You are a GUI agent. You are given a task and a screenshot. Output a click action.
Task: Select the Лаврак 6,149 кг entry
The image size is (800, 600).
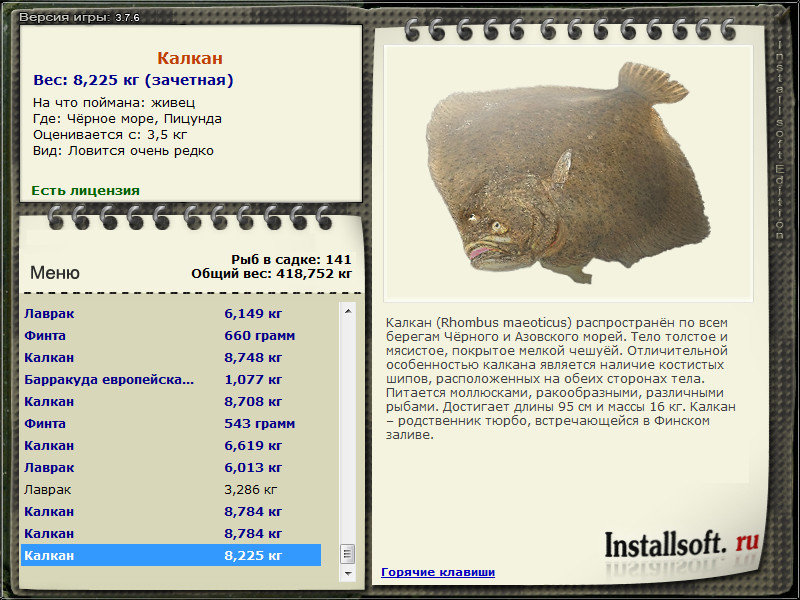[171, 313]
